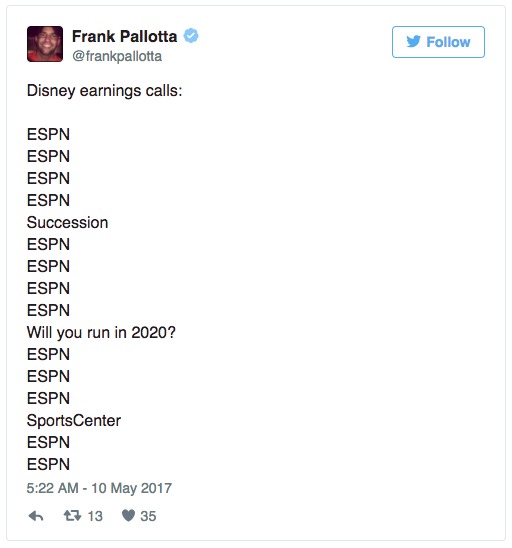Select the "Succession" line in tweet
This screenshot has height=548, width=512.
coord(67,223)
